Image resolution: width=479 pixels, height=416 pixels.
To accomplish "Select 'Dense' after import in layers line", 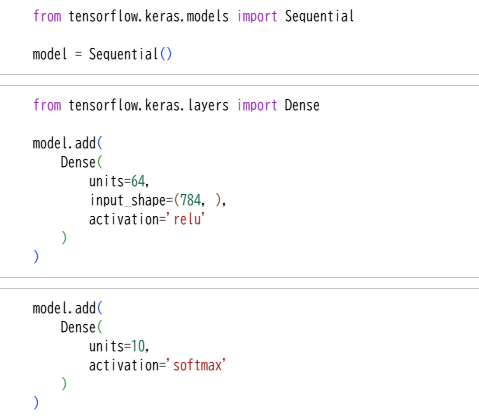I will point(302,105).
